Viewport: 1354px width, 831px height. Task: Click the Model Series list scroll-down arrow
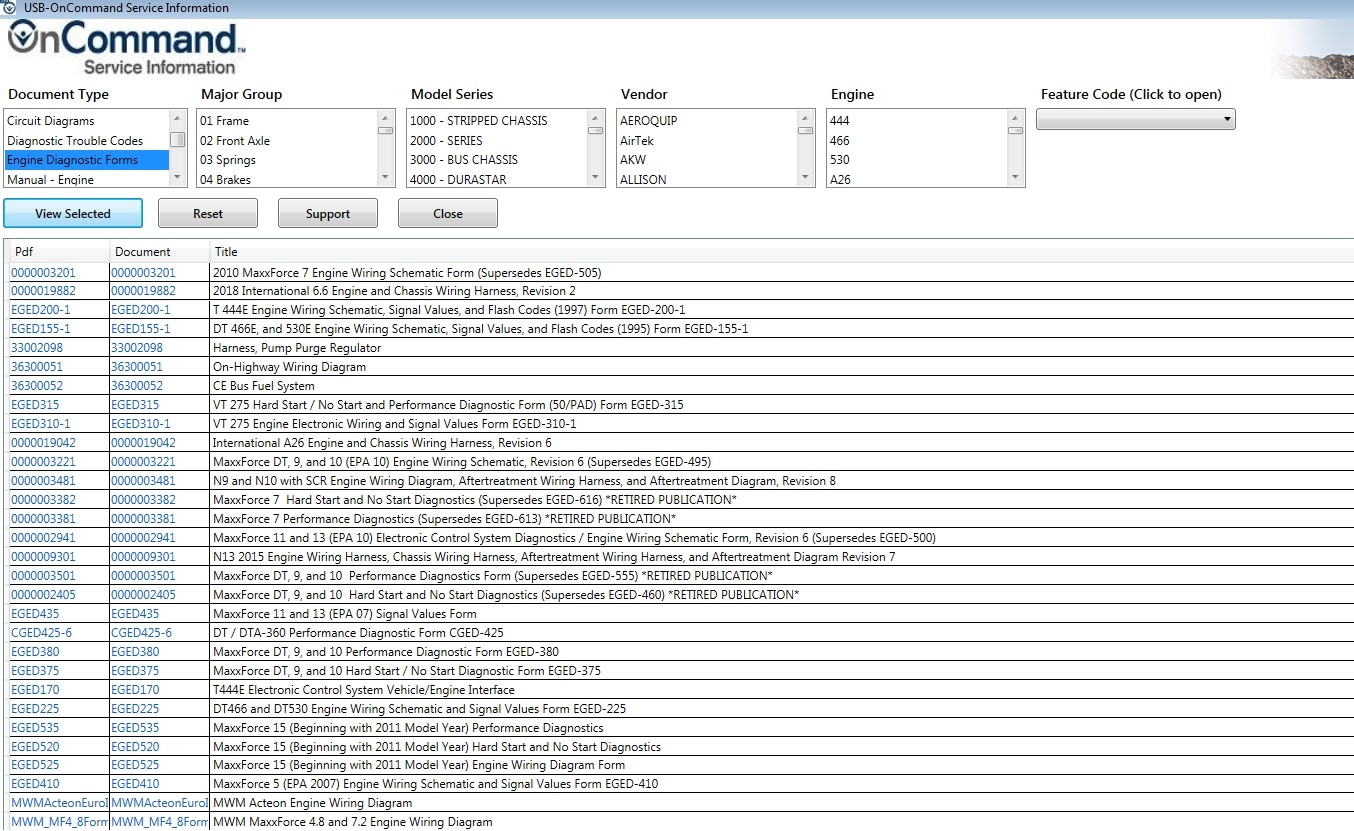(595, 179)
